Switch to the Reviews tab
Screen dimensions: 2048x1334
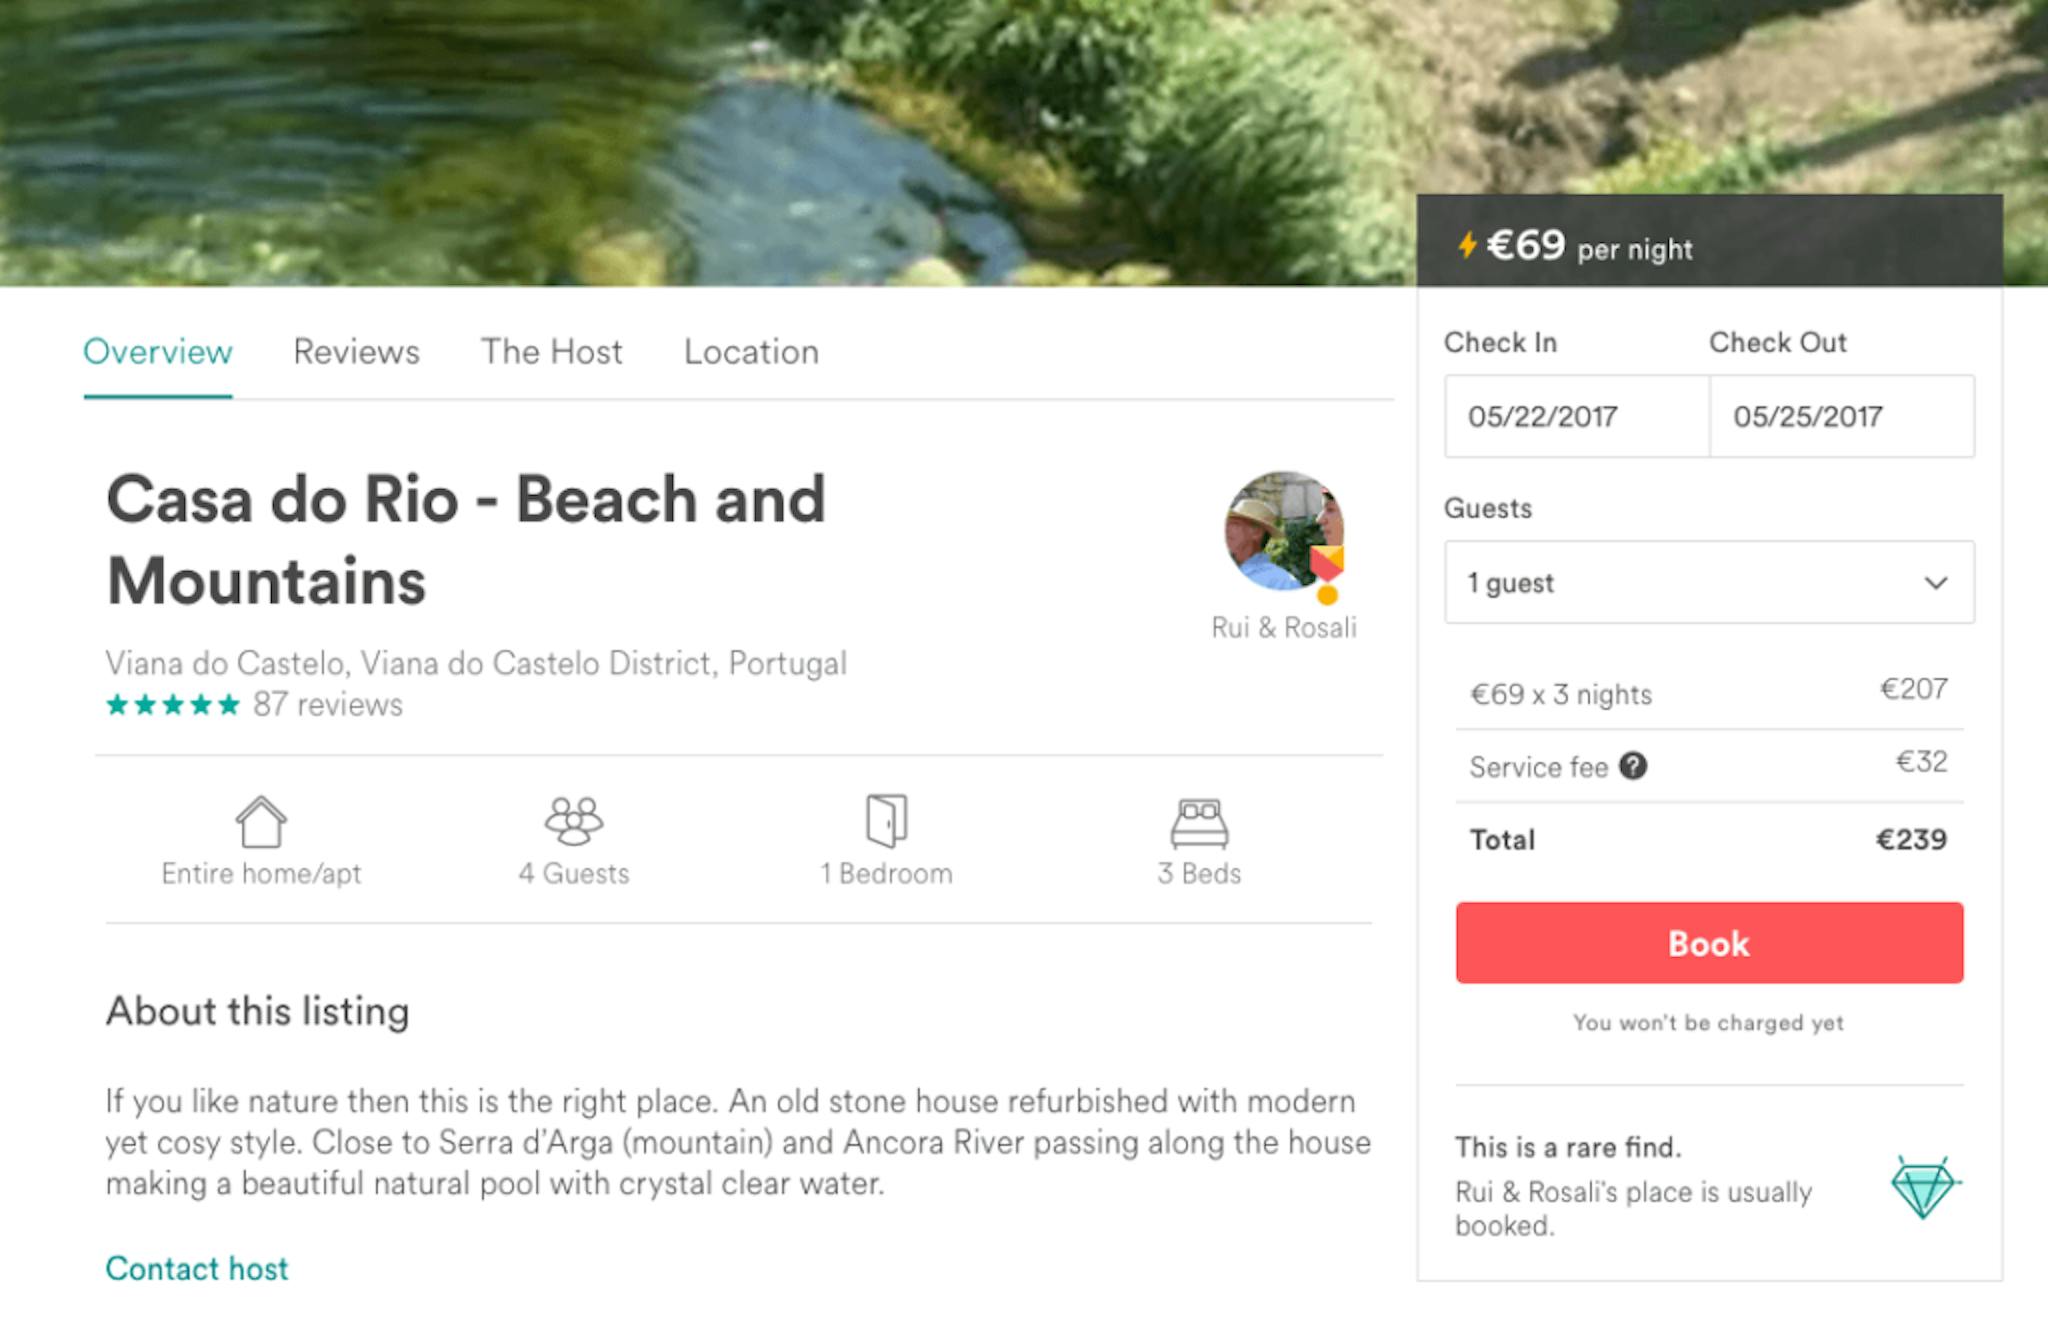(355, 352)
